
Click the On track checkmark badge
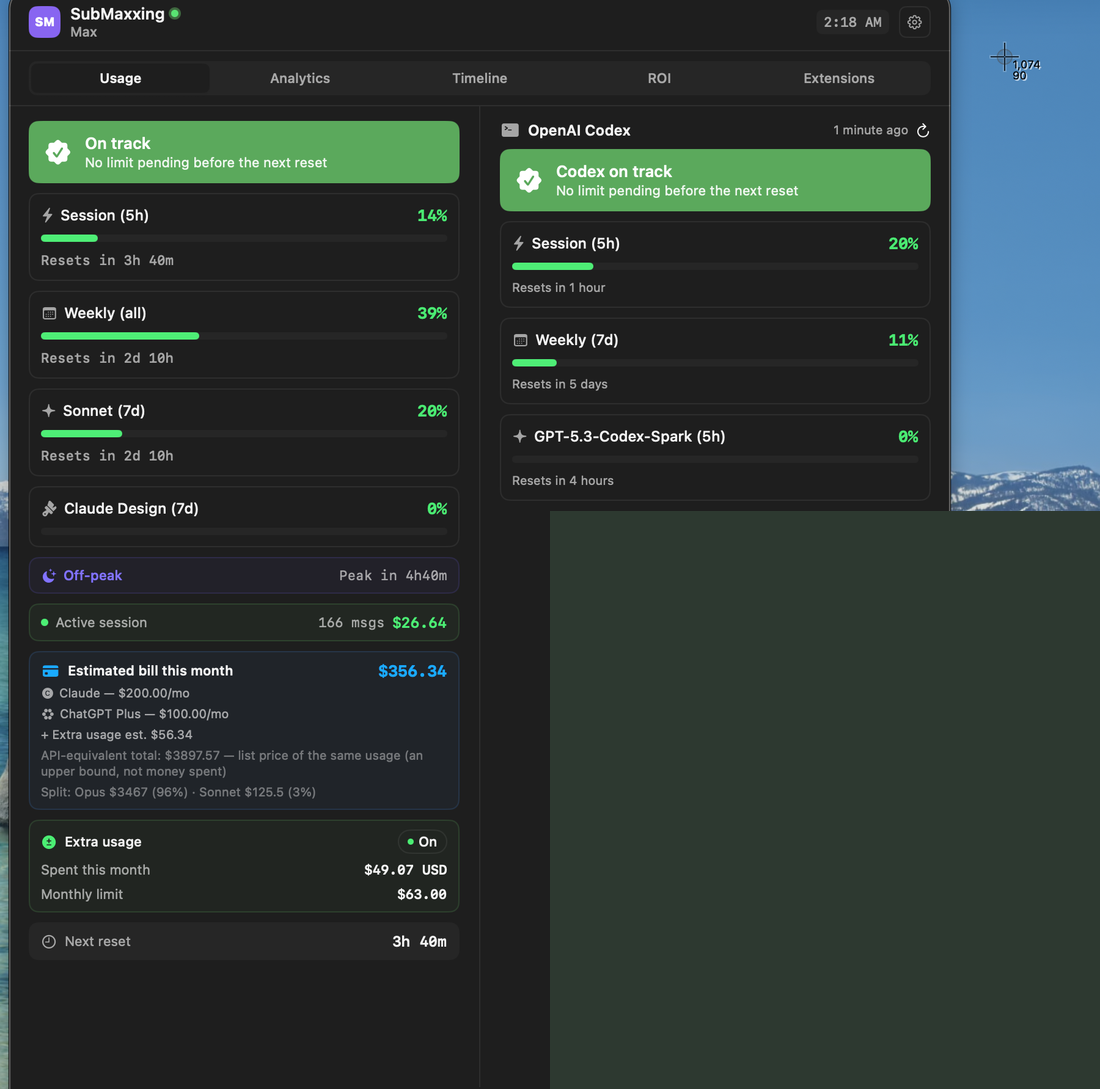(x=58, y=152)
